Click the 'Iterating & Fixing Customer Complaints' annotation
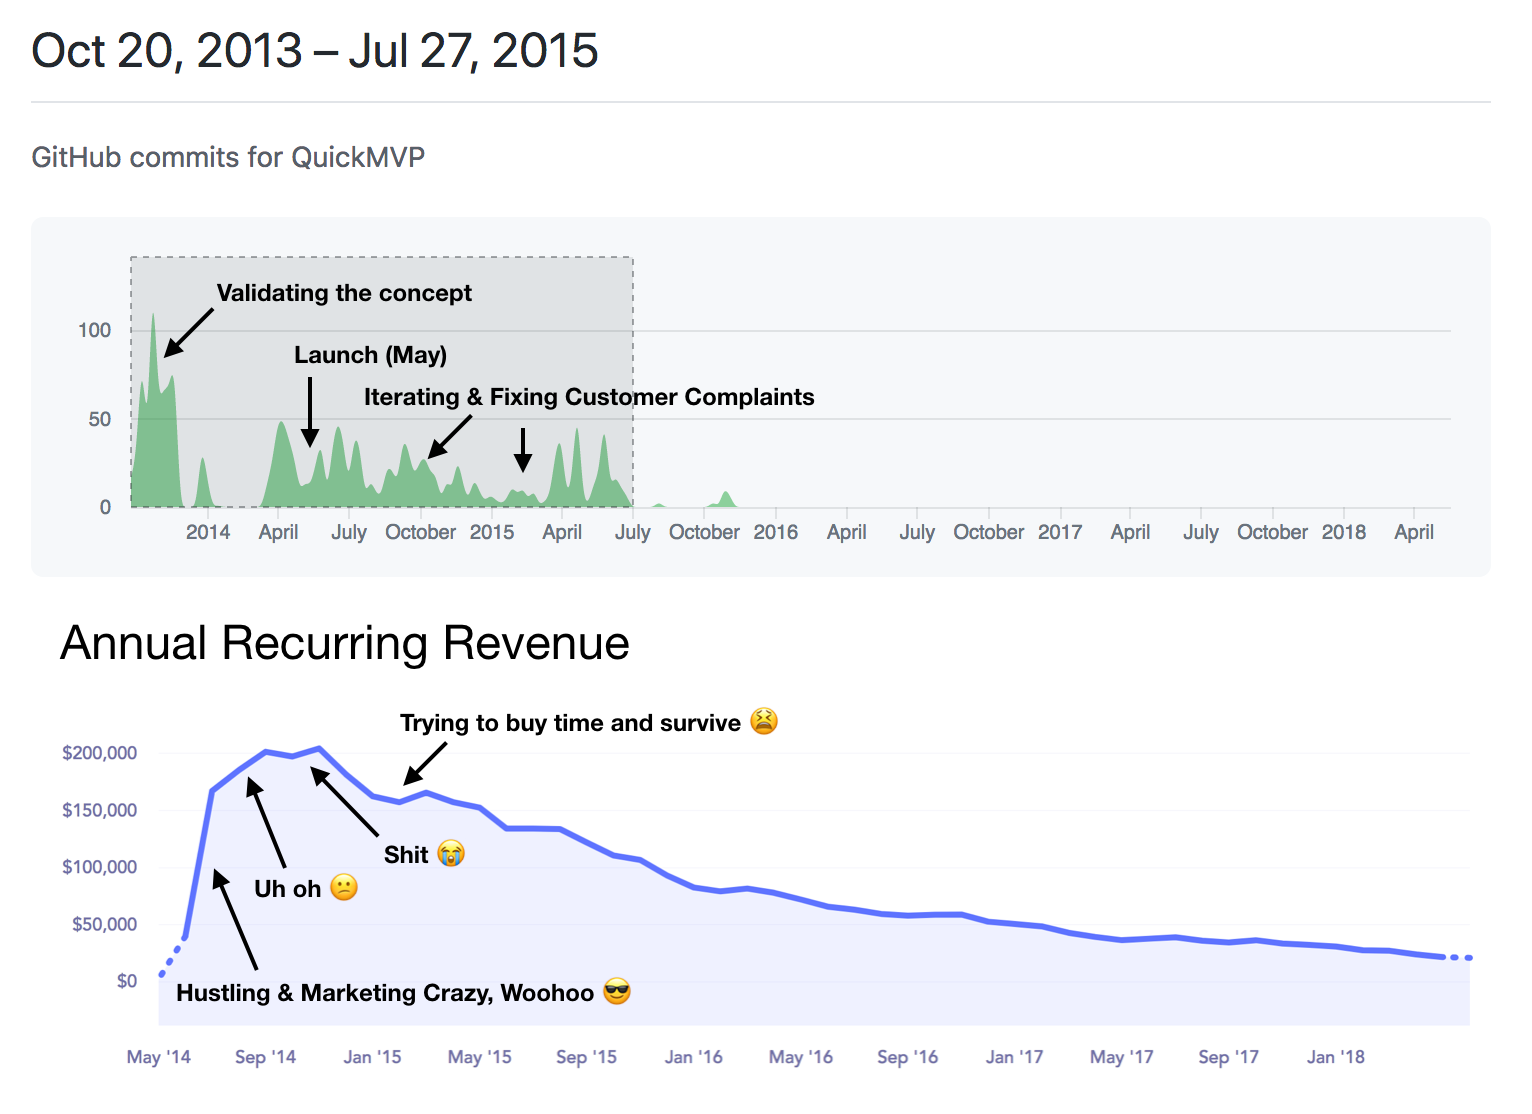This screenshot has width=1532, height=1114. (x=589, y=397)
